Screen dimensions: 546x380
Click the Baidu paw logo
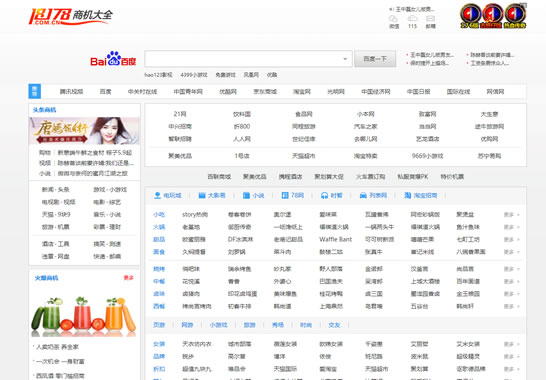coord(113,59)
